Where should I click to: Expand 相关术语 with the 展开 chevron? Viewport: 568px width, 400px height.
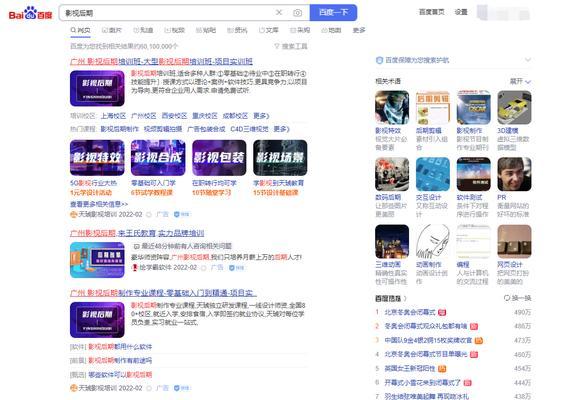click(521, 82)
